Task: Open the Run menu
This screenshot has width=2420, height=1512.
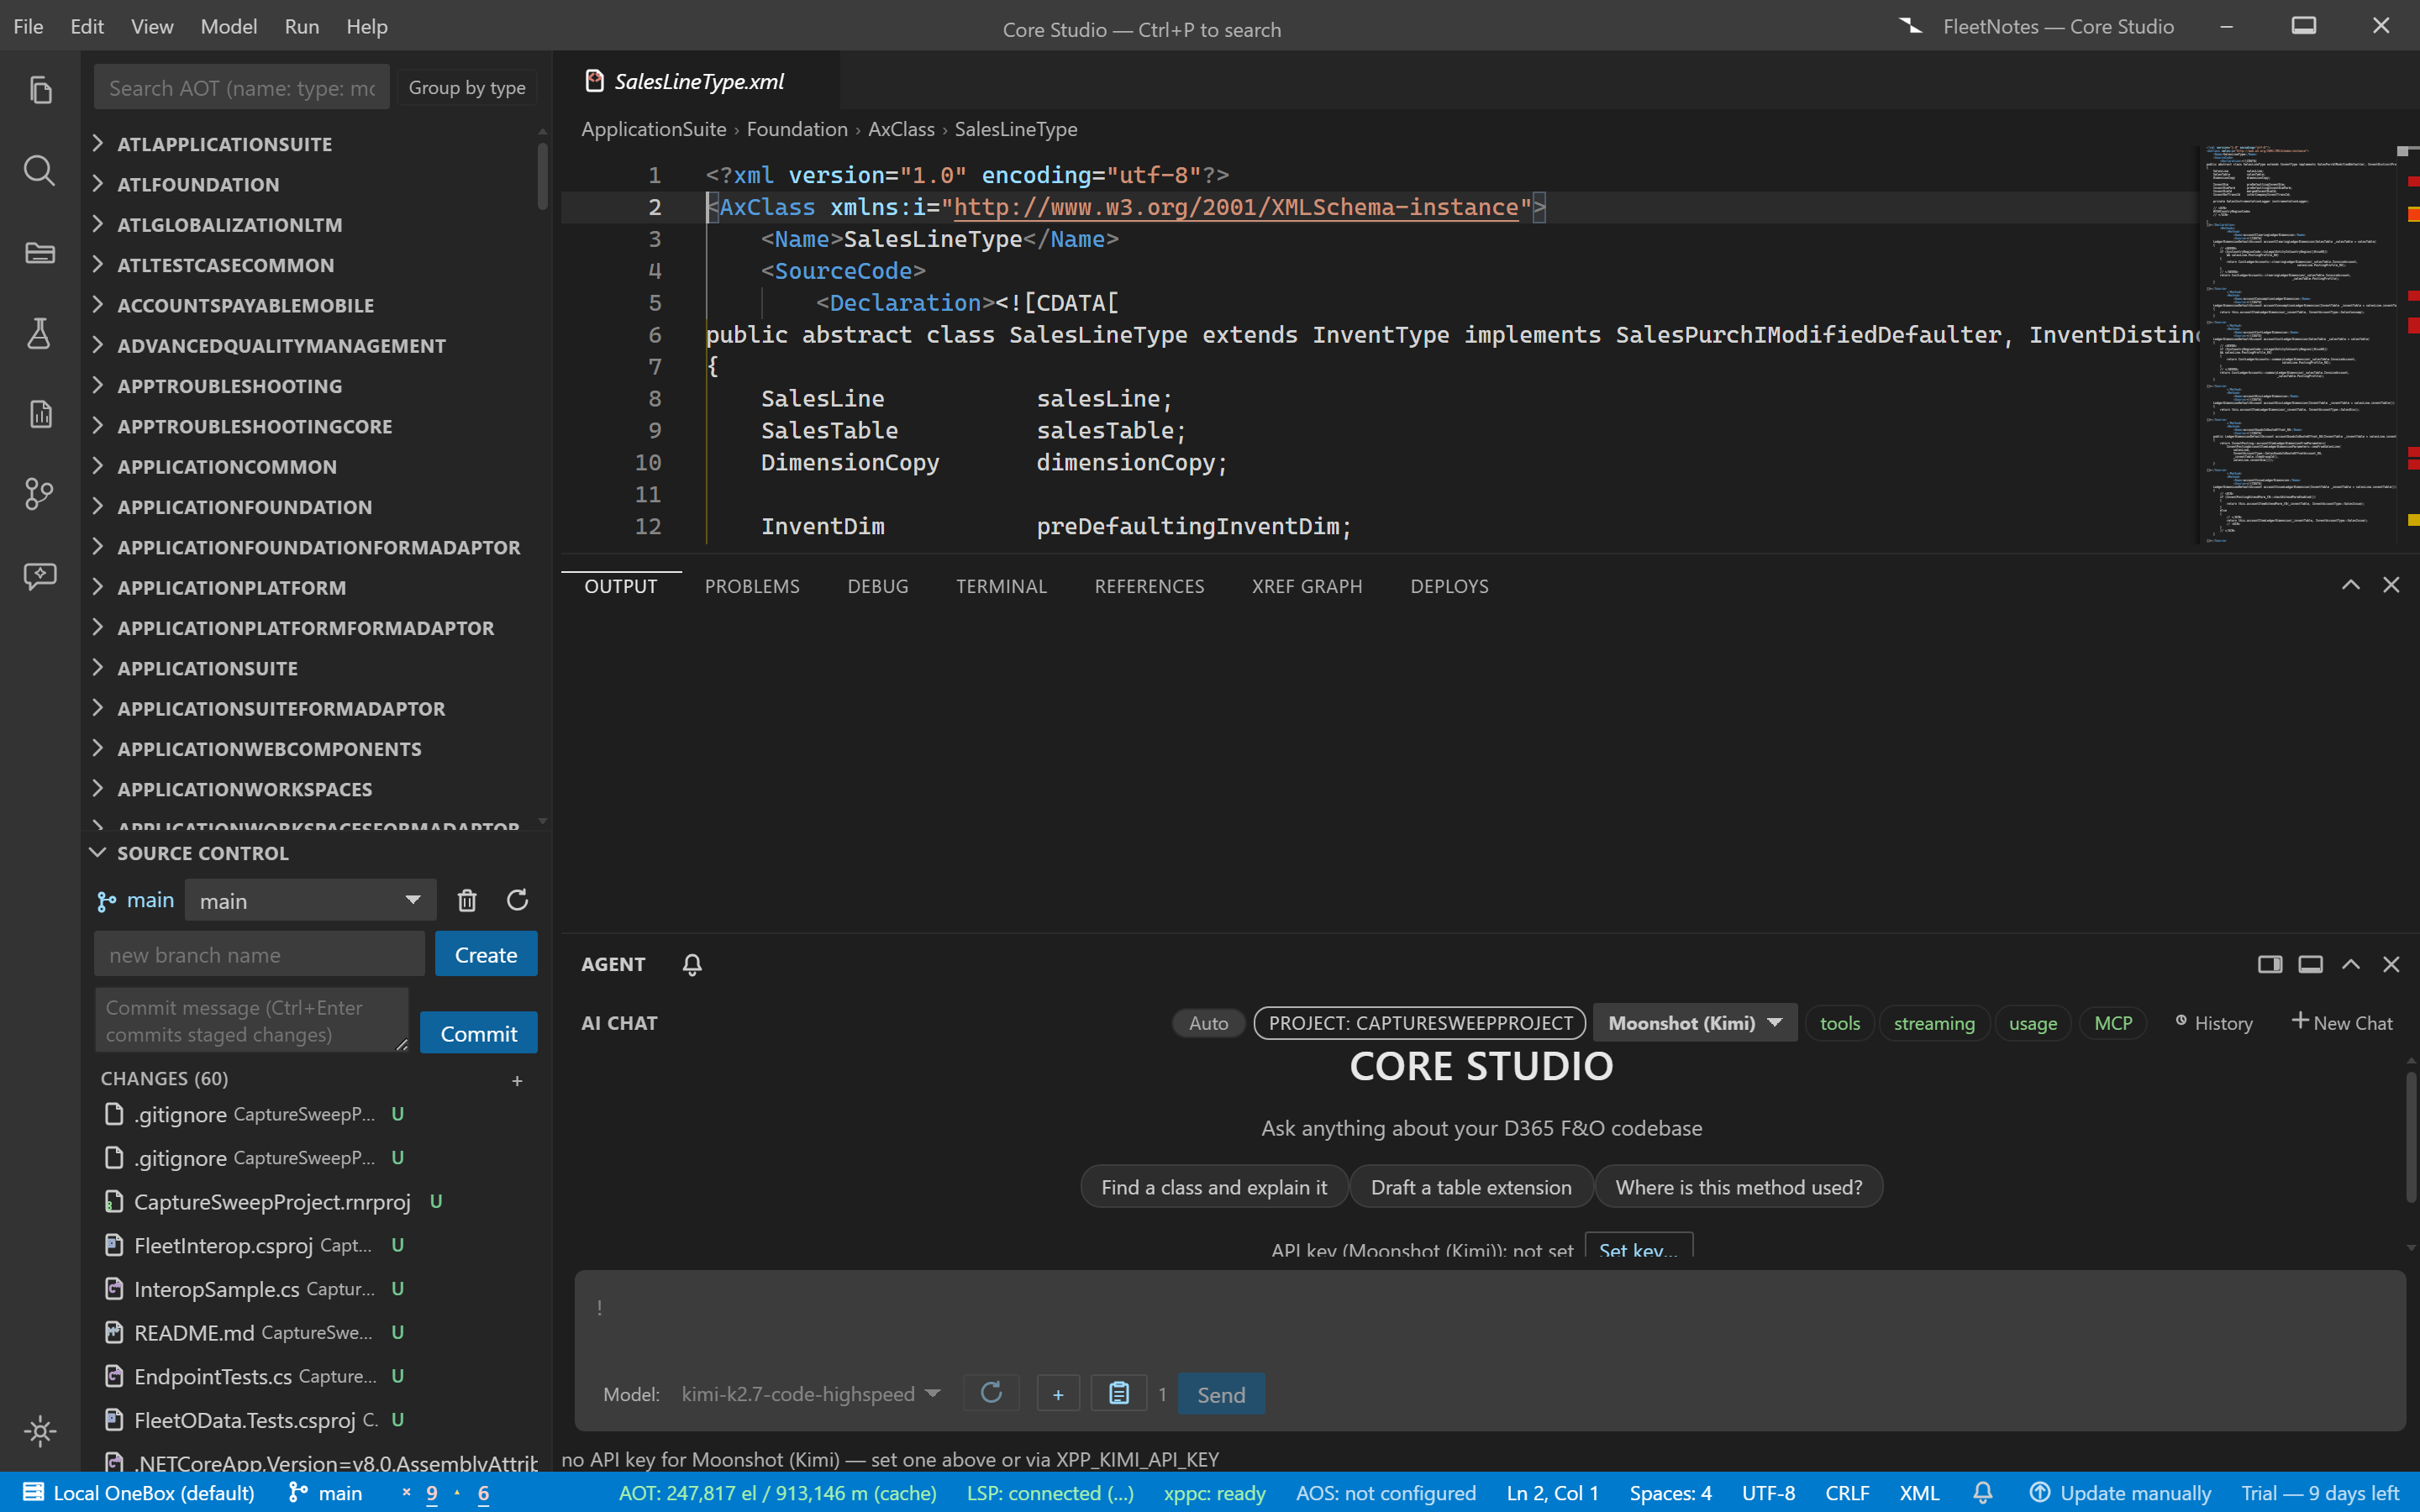Action: pos(301,27)
